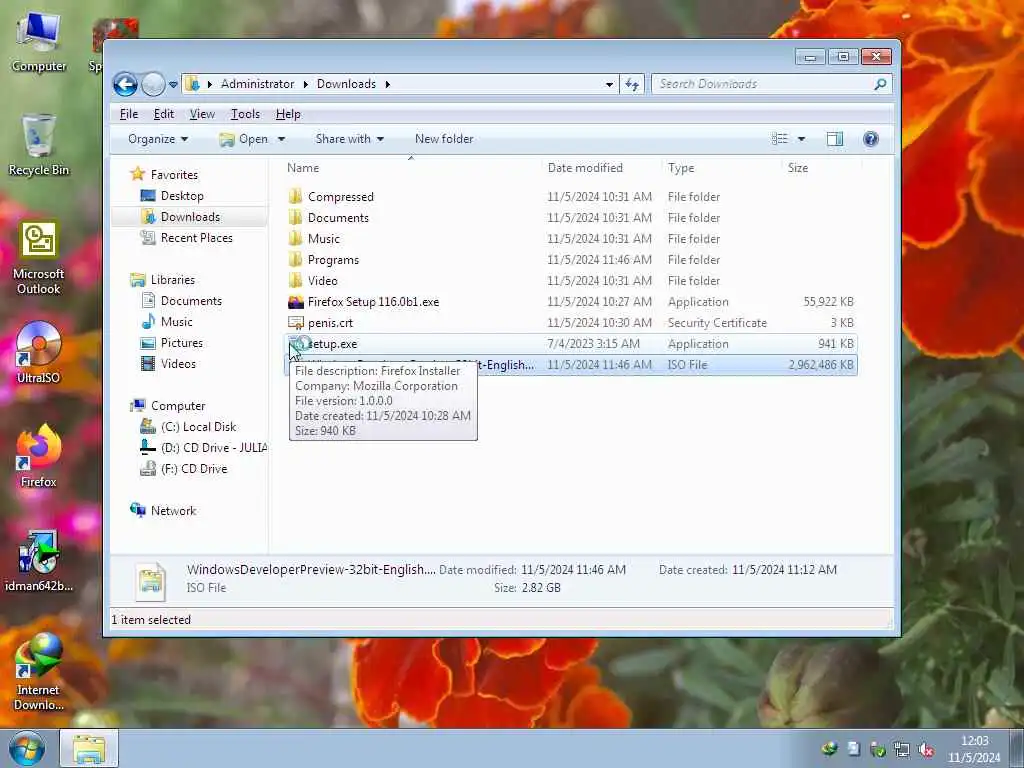The width and height of the screenshot is (1024, 768).
Task: Open the Firefox desktop shortcut
Action: [x=39, y=455]
